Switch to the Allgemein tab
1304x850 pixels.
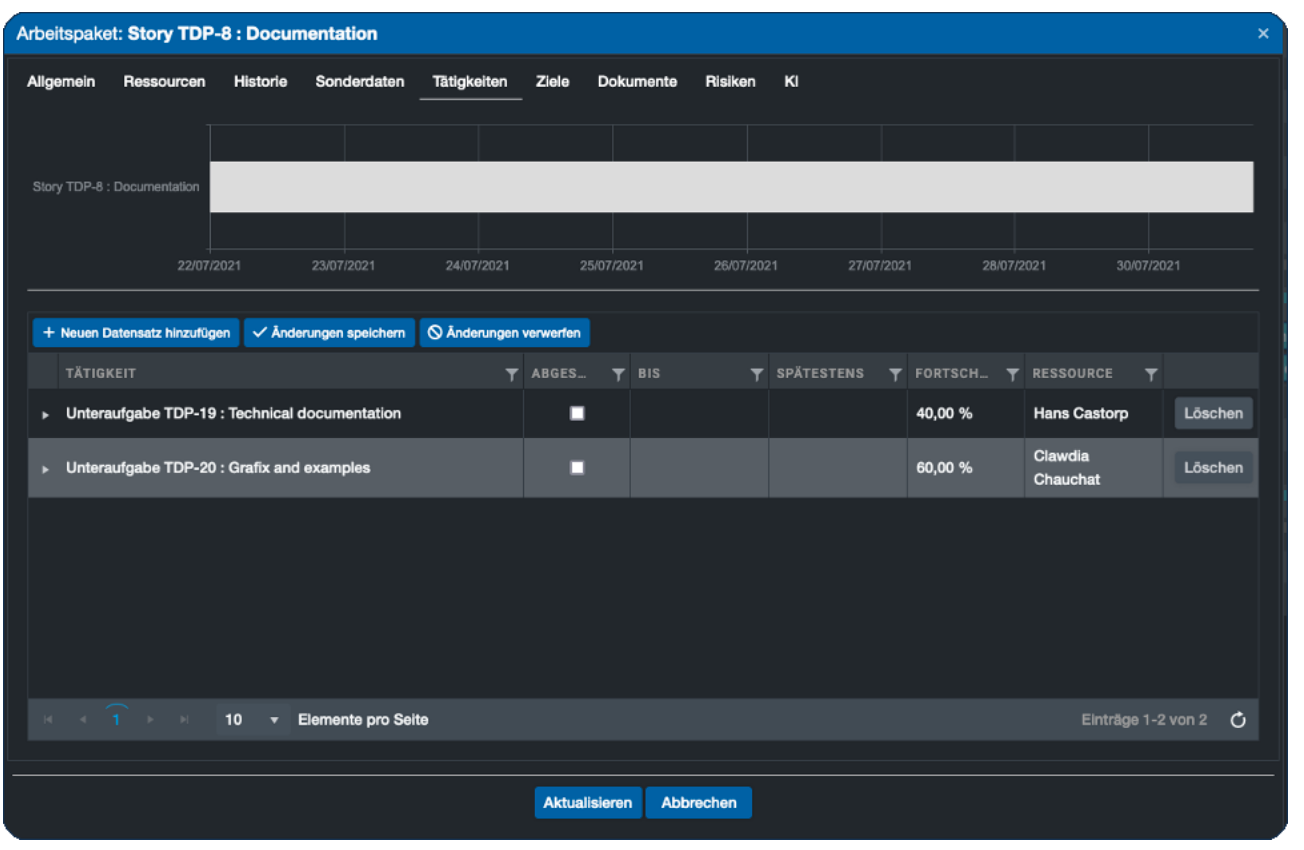pyautogui.click(x=61, y=82)
